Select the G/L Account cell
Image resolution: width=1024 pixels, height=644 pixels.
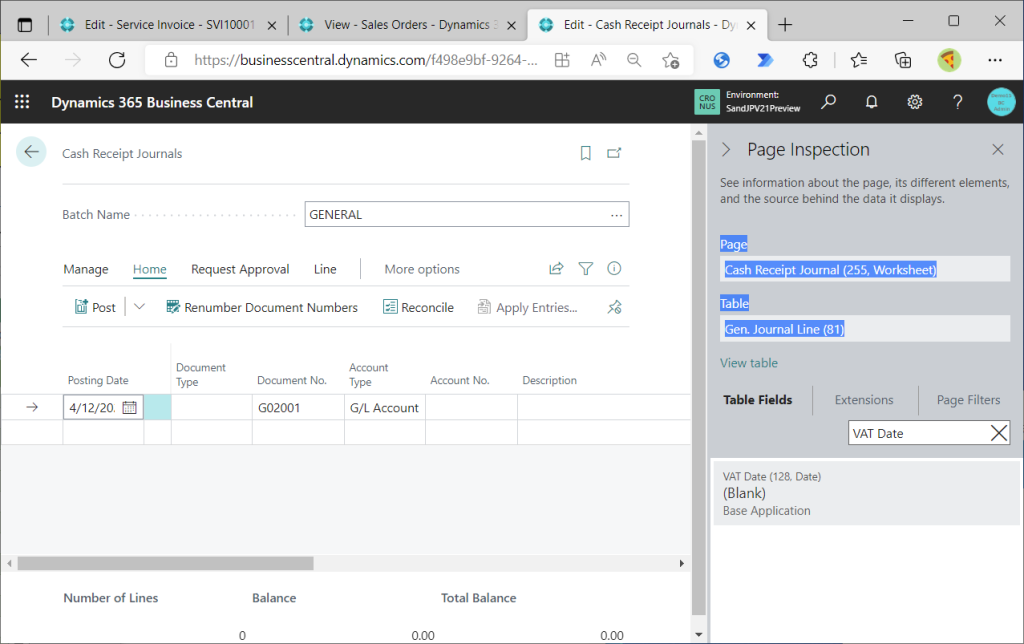pos(385,408)
